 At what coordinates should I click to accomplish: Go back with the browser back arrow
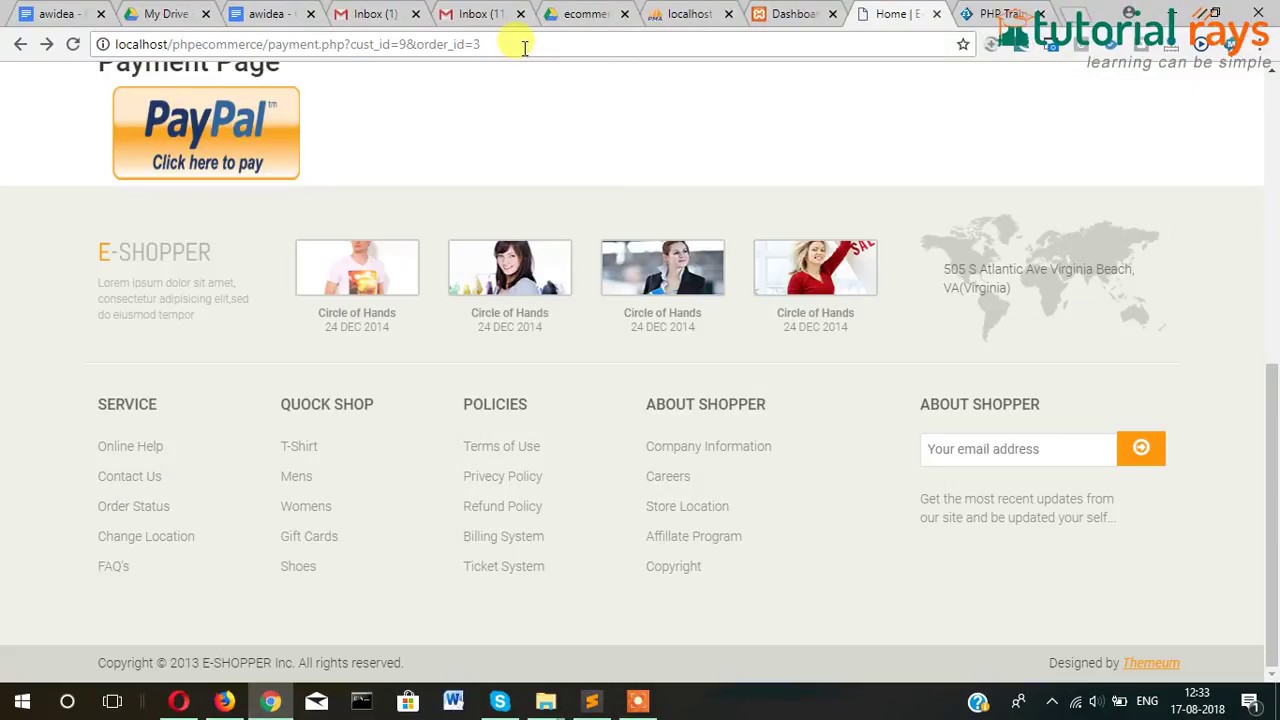20,44
